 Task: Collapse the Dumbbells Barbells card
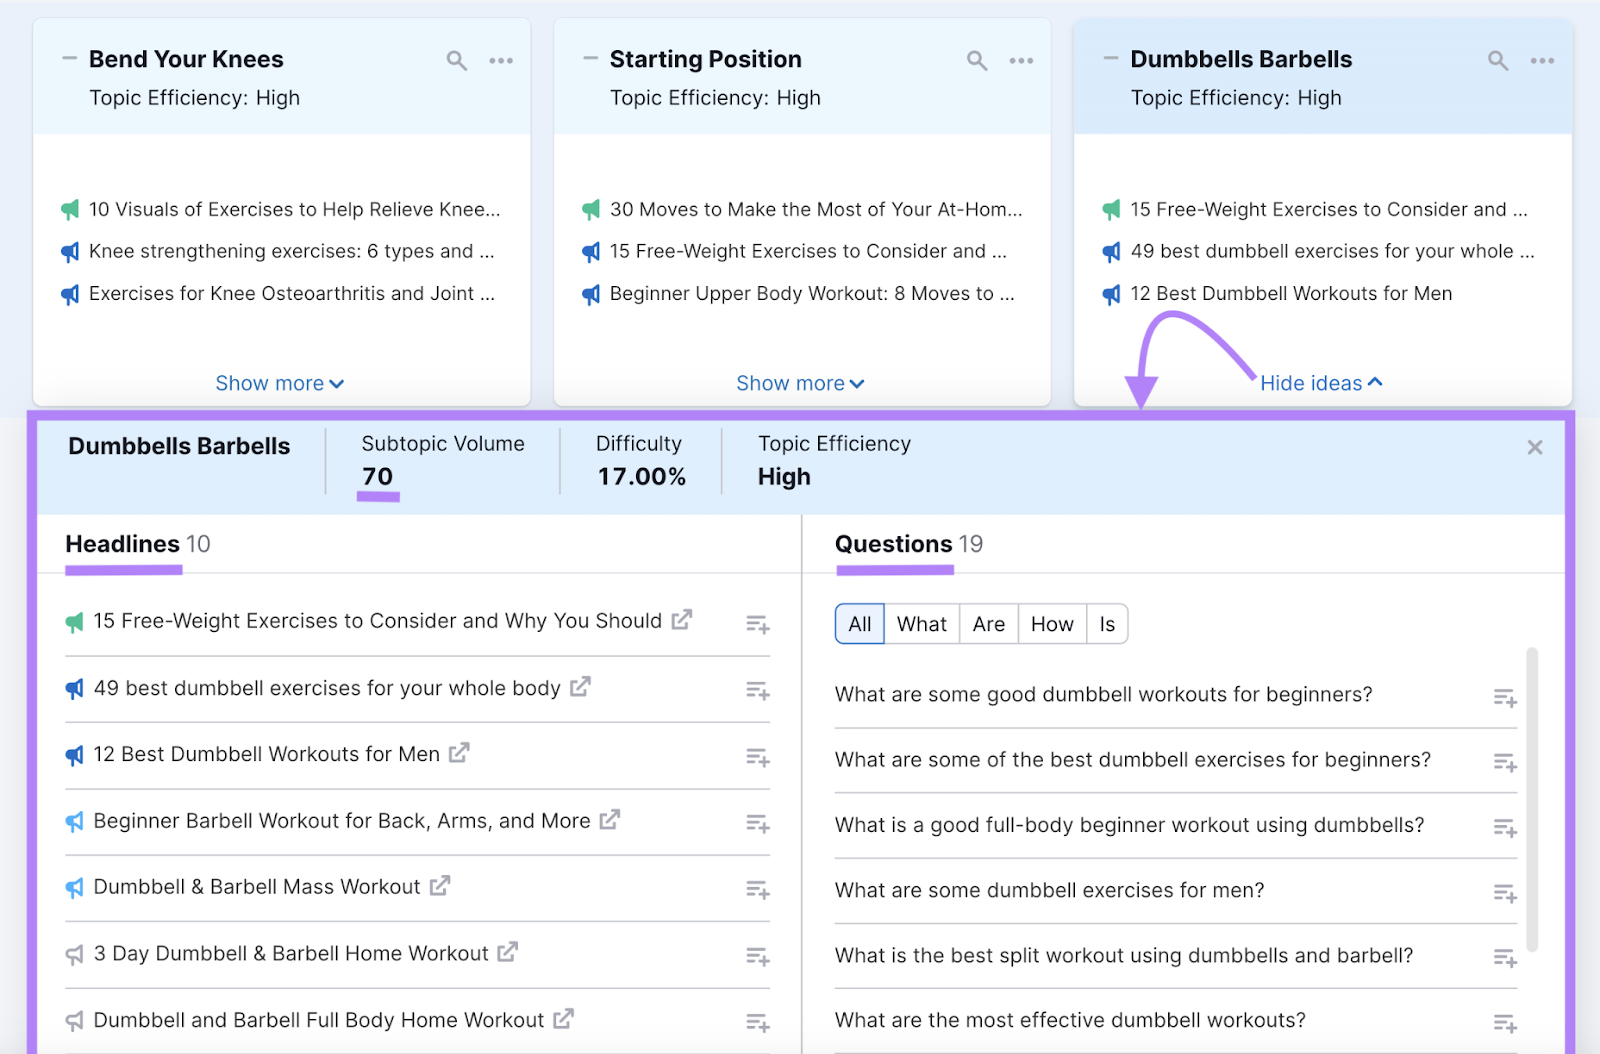[1110, 59]
